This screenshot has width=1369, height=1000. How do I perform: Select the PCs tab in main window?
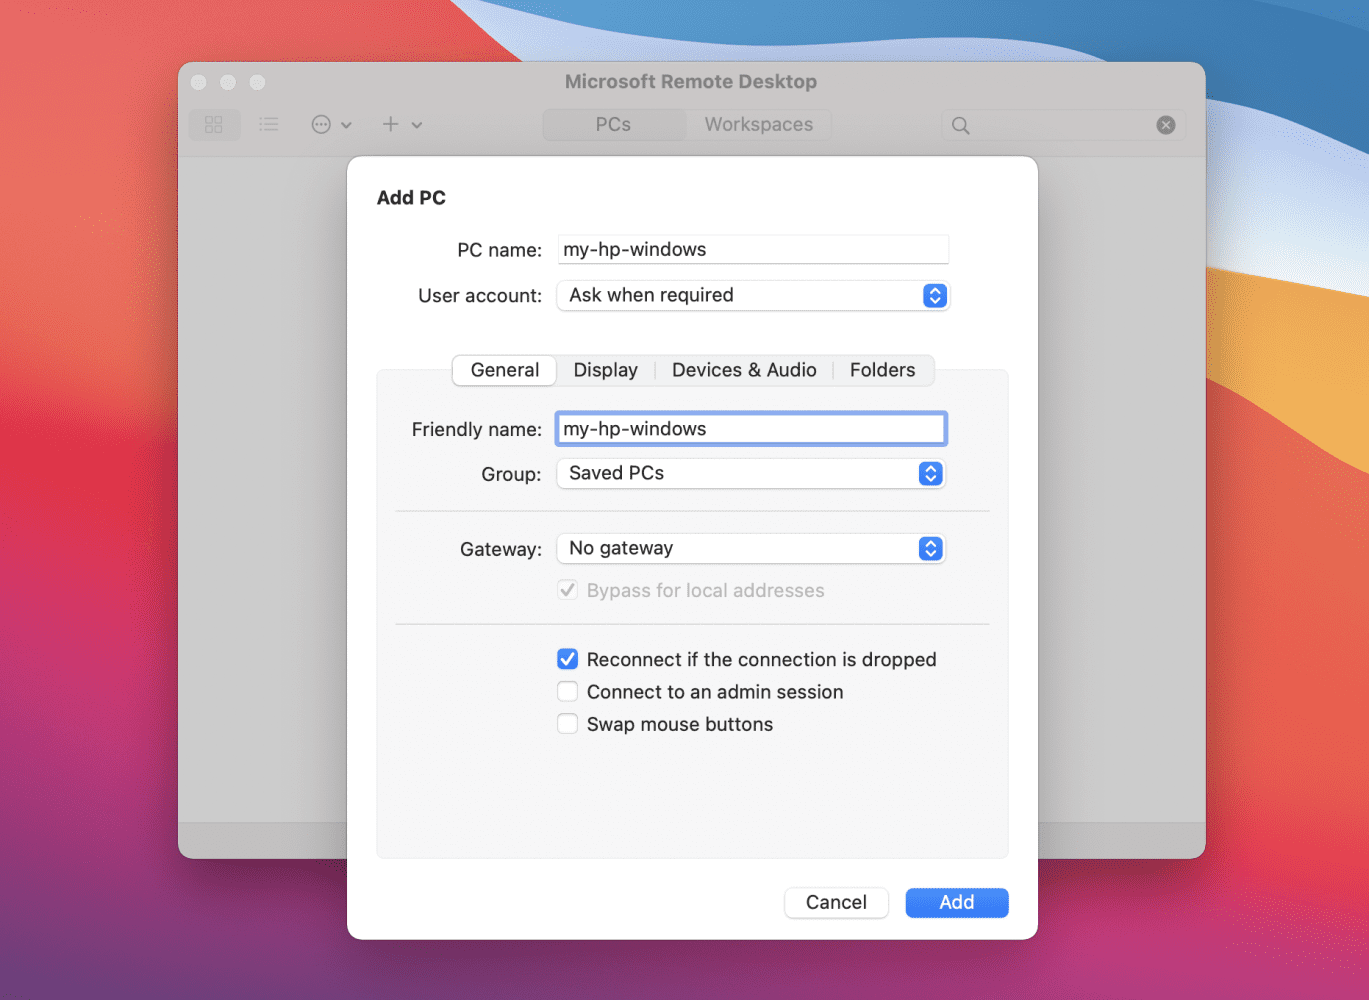coord(613,125)
